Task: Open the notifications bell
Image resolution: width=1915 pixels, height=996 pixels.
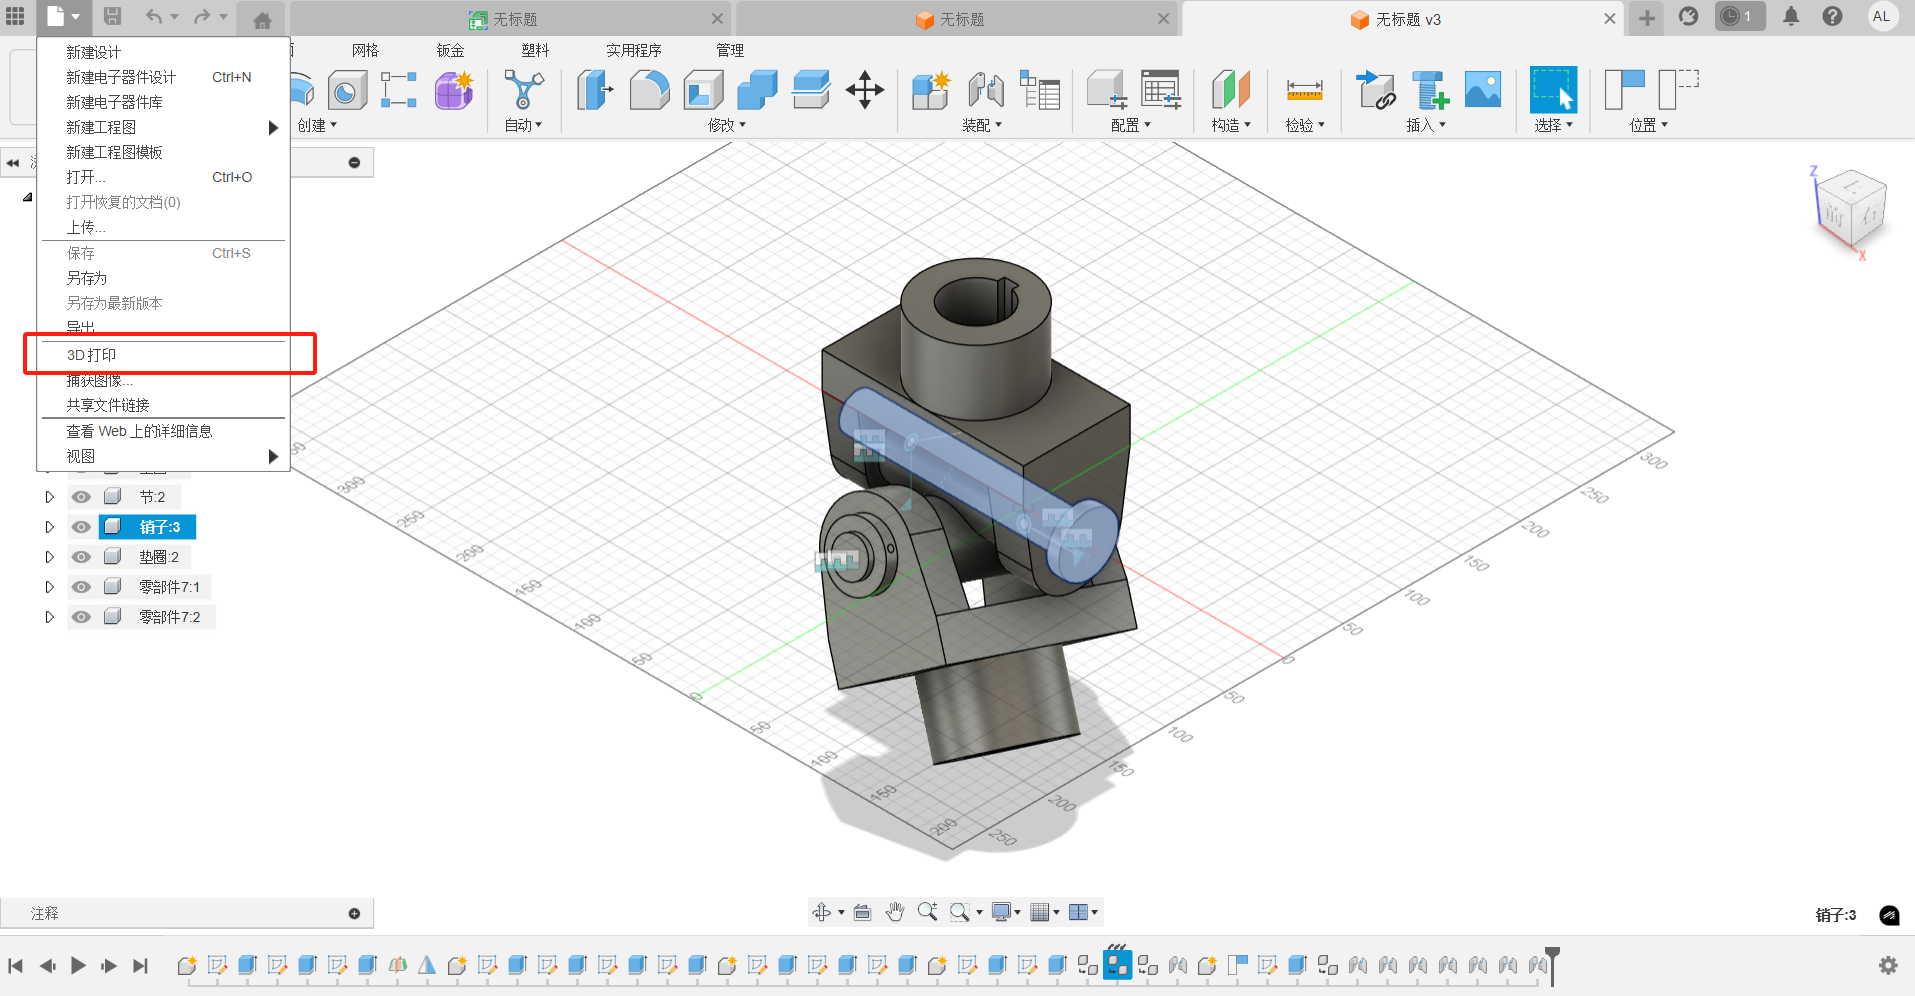Action: 1791,17
